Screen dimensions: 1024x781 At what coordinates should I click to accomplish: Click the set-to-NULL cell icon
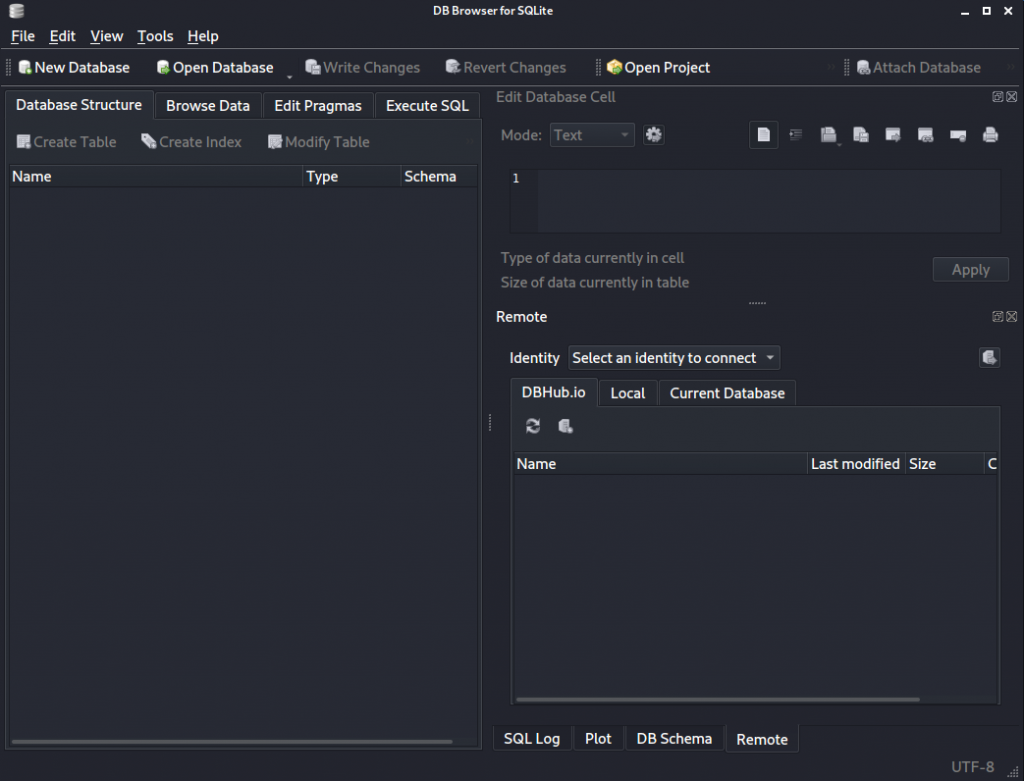pyautogui.click(x=958, y=135)
